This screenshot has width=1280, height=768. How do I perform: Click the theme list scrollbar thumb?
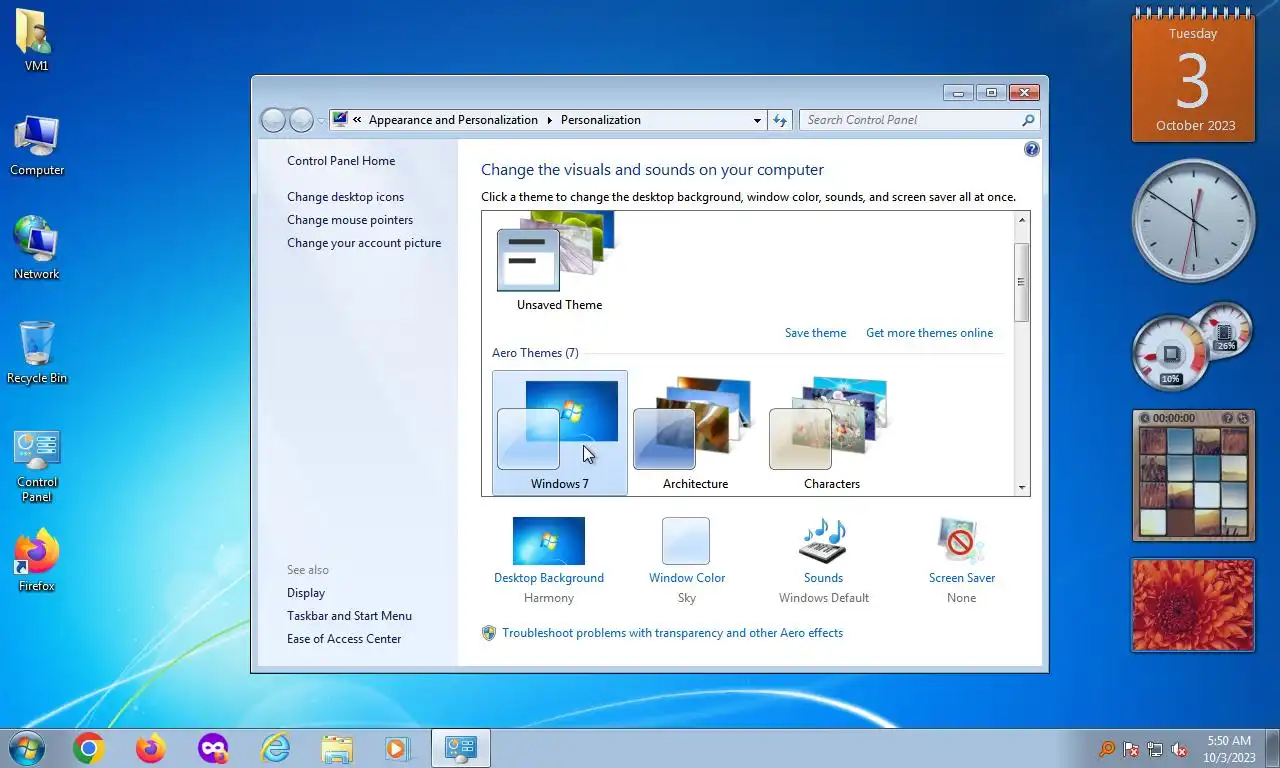[x=1022, y=282]
